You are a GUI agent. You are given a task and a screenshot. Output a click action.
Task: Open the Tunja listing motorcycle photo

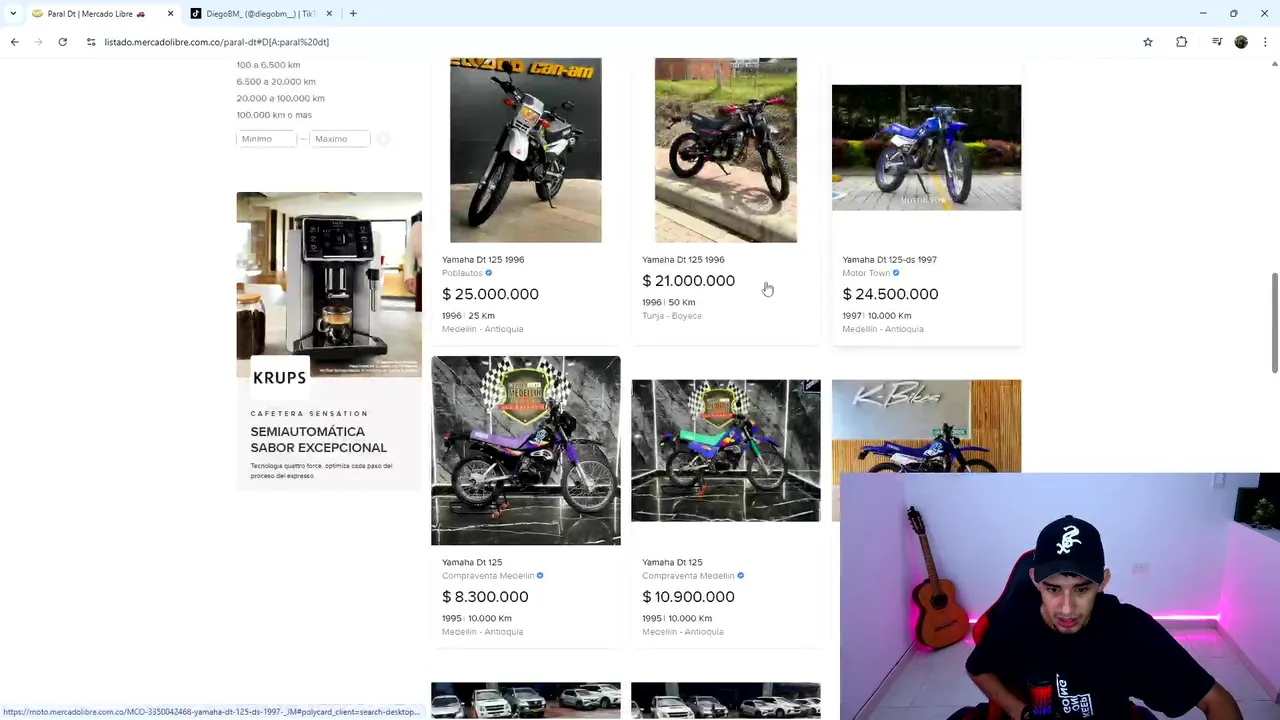726,150
